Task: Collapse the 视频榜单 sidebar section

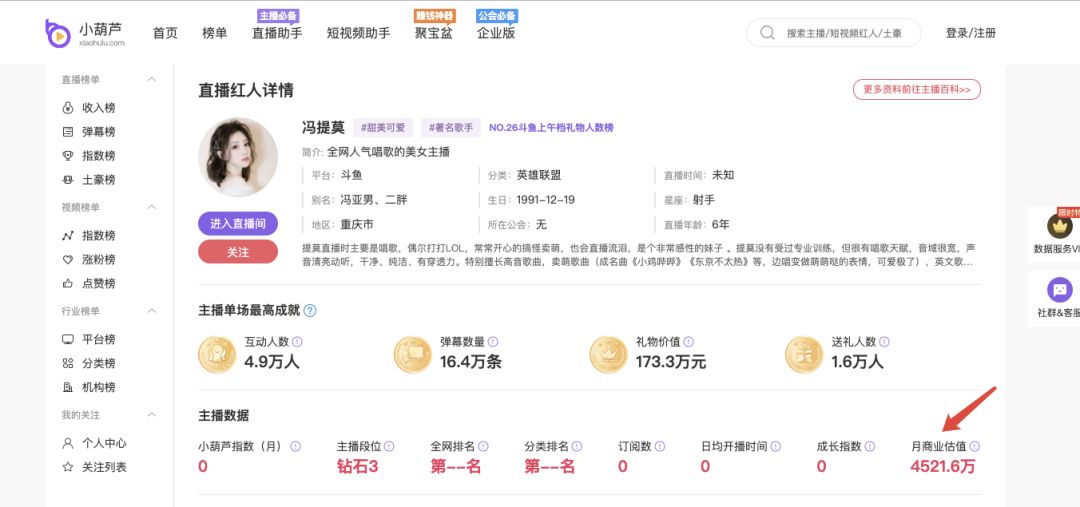Action: click(152, 207)
